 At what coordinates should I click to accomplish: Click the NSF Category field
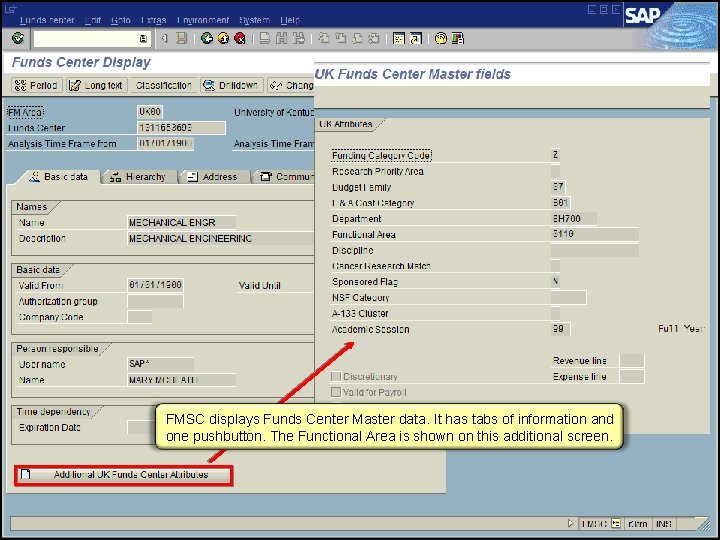pyautogui.click(x=568, y=298)
